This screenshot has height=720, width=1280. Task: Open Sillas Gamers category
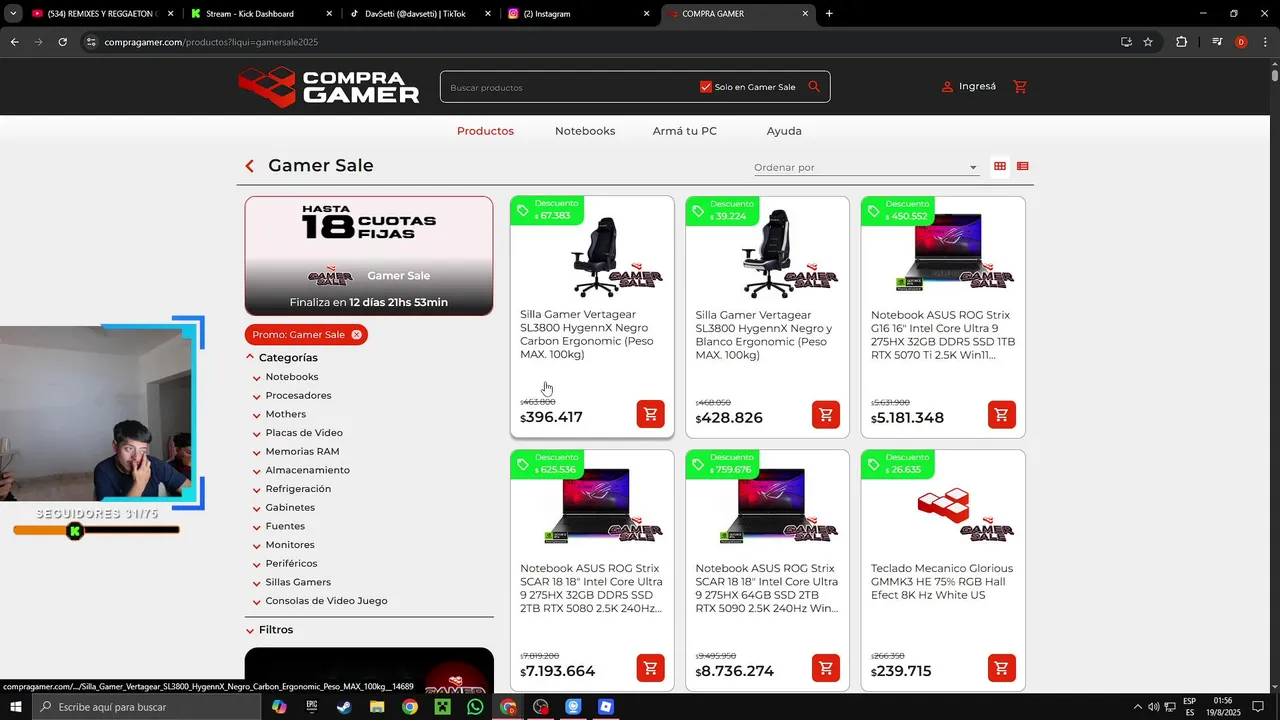[298, 582]
